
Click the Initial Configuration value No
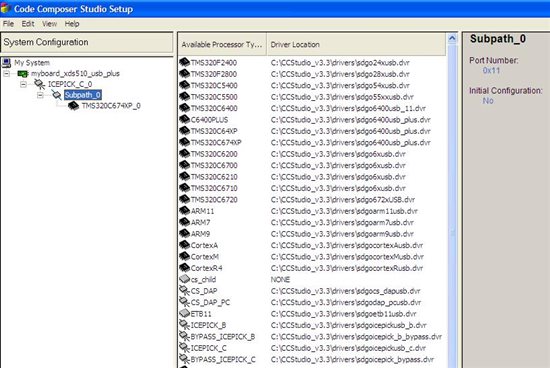point(488,101)
